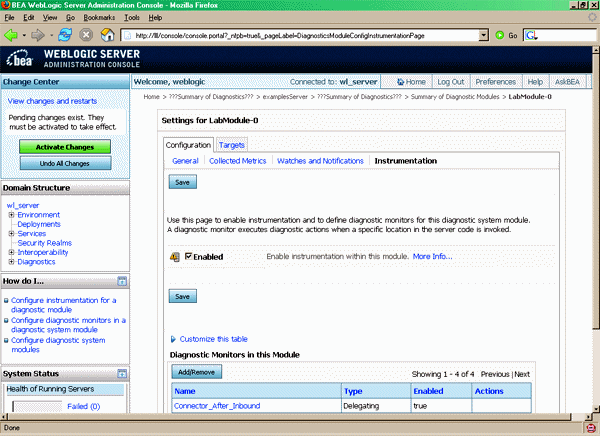Click the Stop loading icon
The width and height of the screenshot is (600, 436).
pos(86,35)
